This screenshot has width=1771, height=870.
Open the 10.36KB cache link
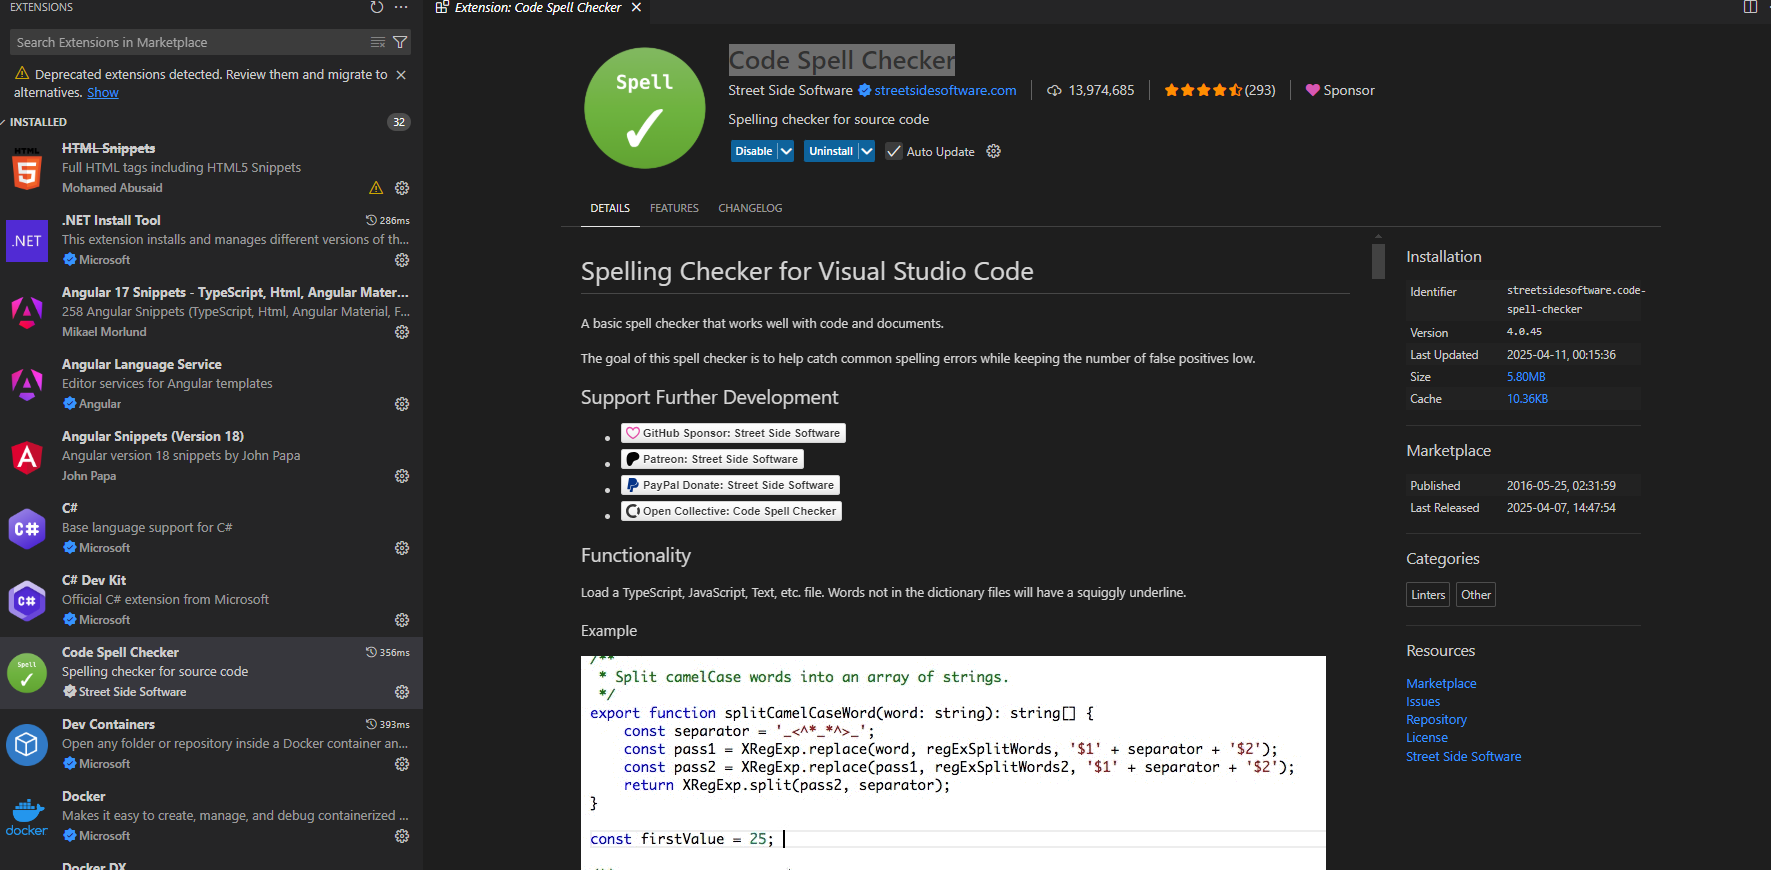(x=1527, y=399)
